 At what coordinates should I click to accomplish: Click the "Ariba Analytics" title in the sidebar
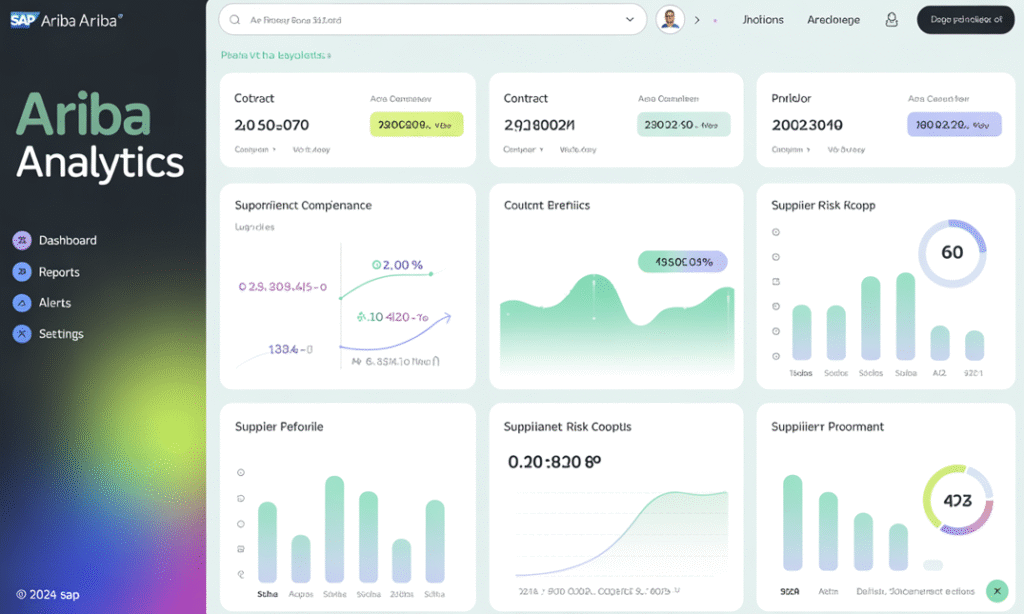[x=101, y=136]
